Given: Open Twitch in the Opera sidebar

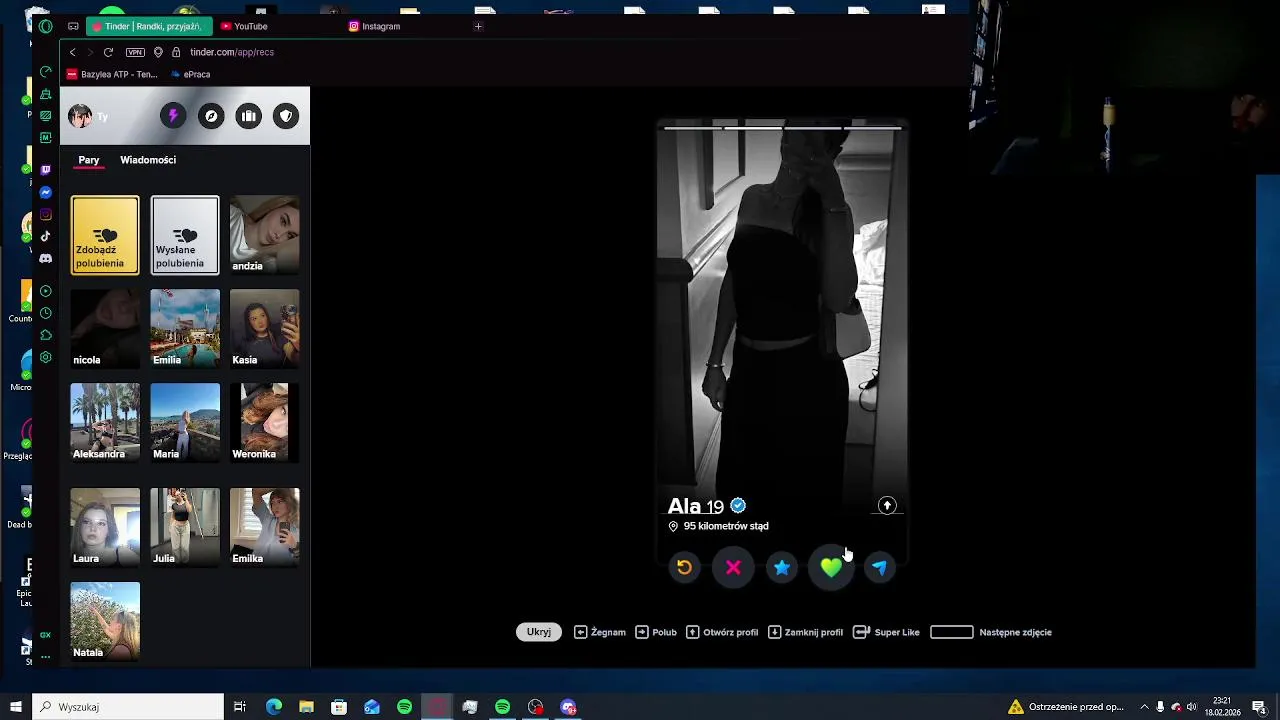Looking at the screenshot, I should tap(45, 170).
